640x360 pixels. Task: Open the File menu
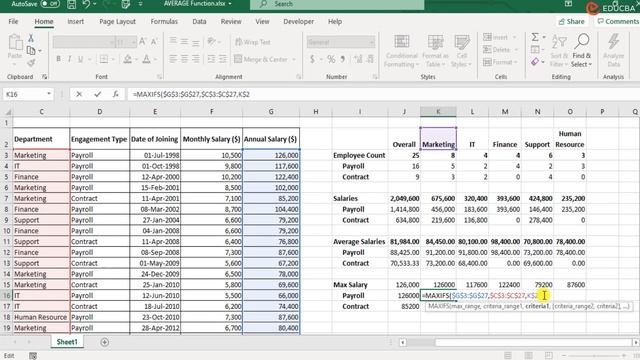tap(13, 22)
